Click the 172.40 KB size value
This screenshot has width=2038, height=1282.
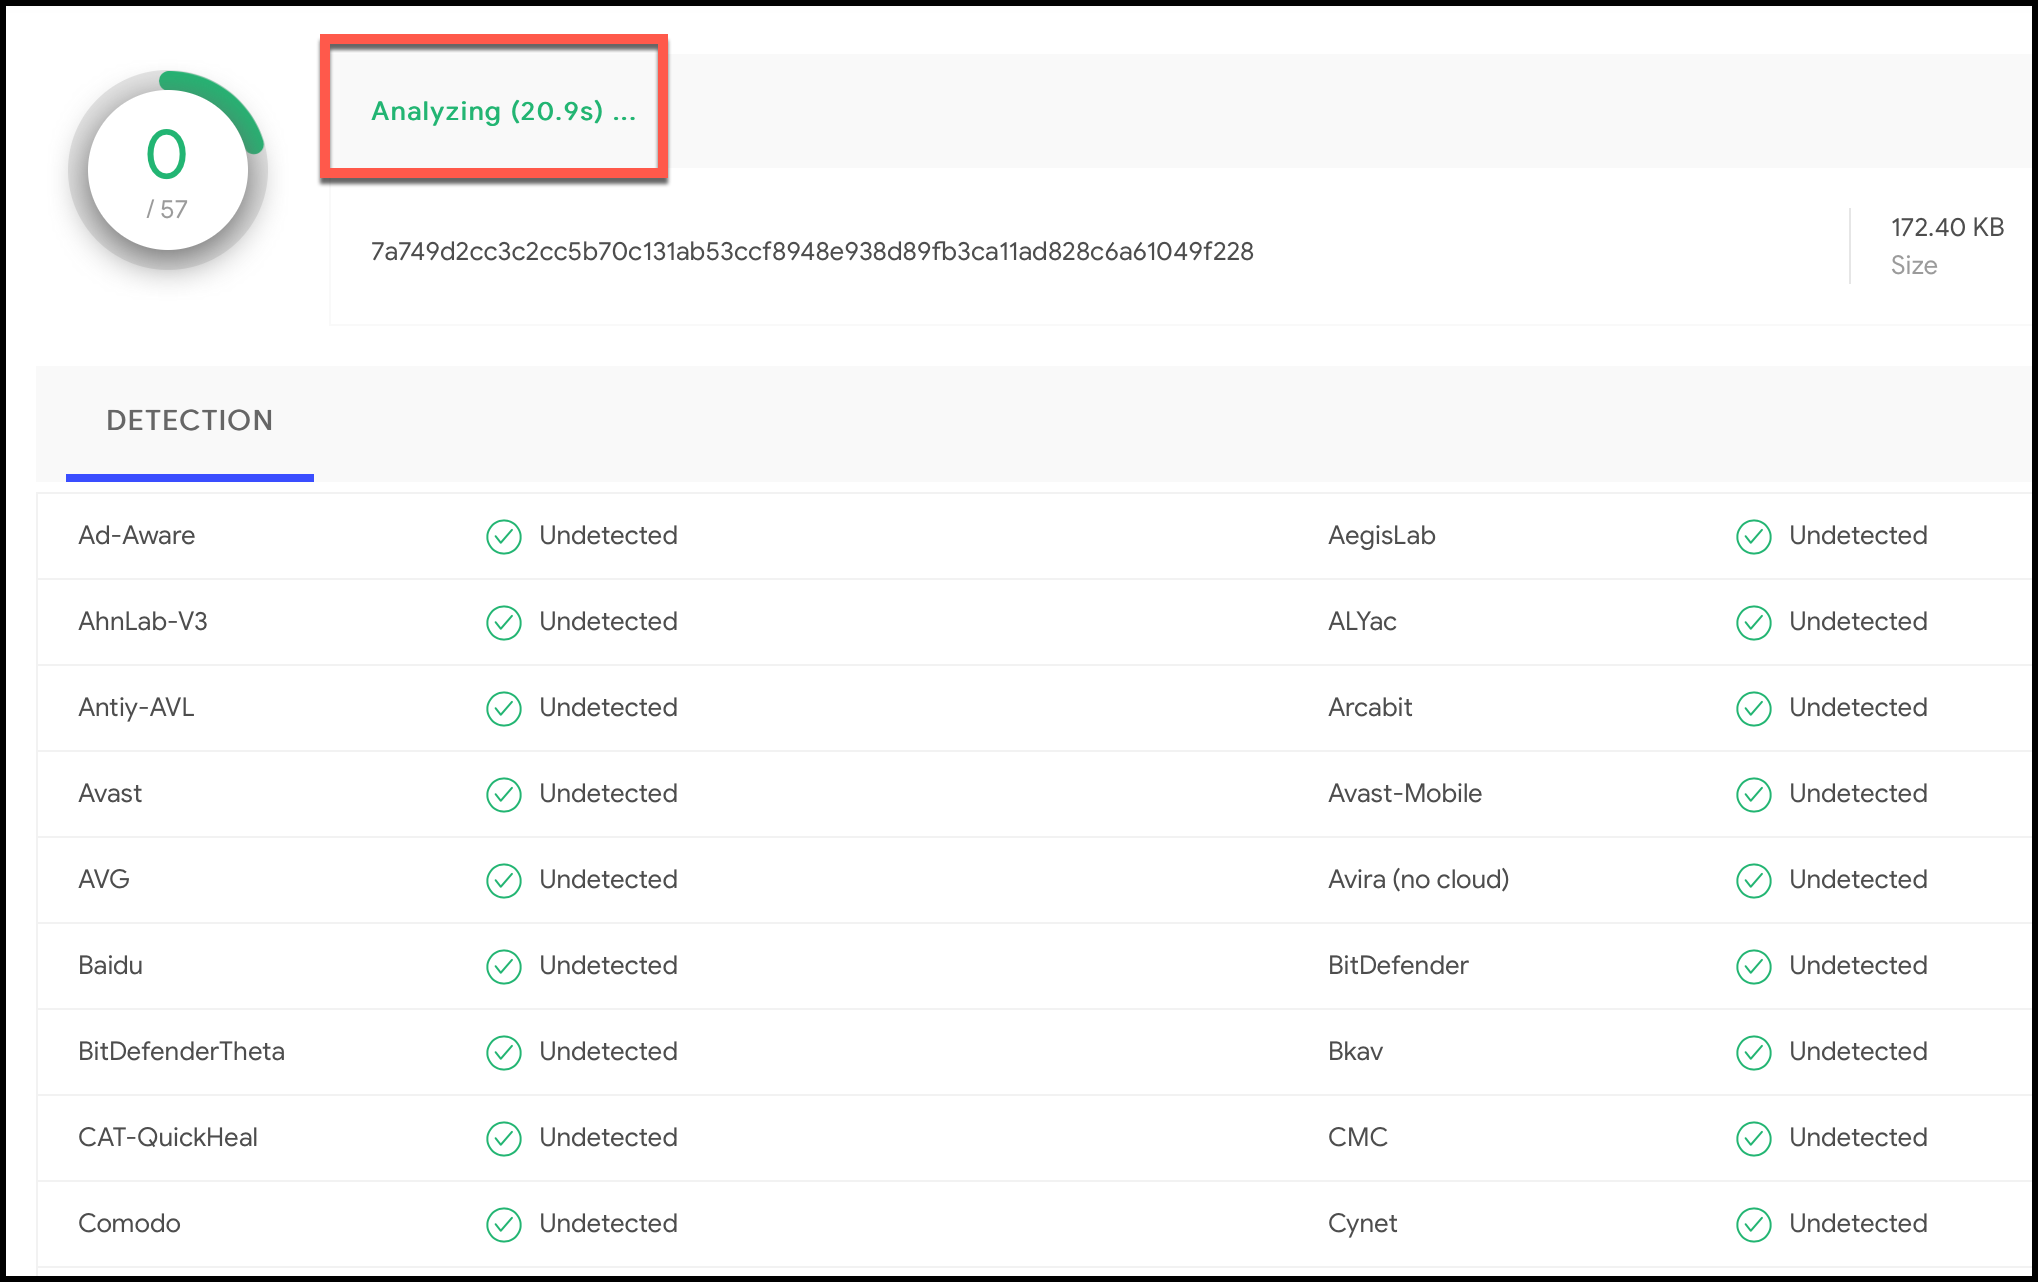click(x=1946, y=228)
